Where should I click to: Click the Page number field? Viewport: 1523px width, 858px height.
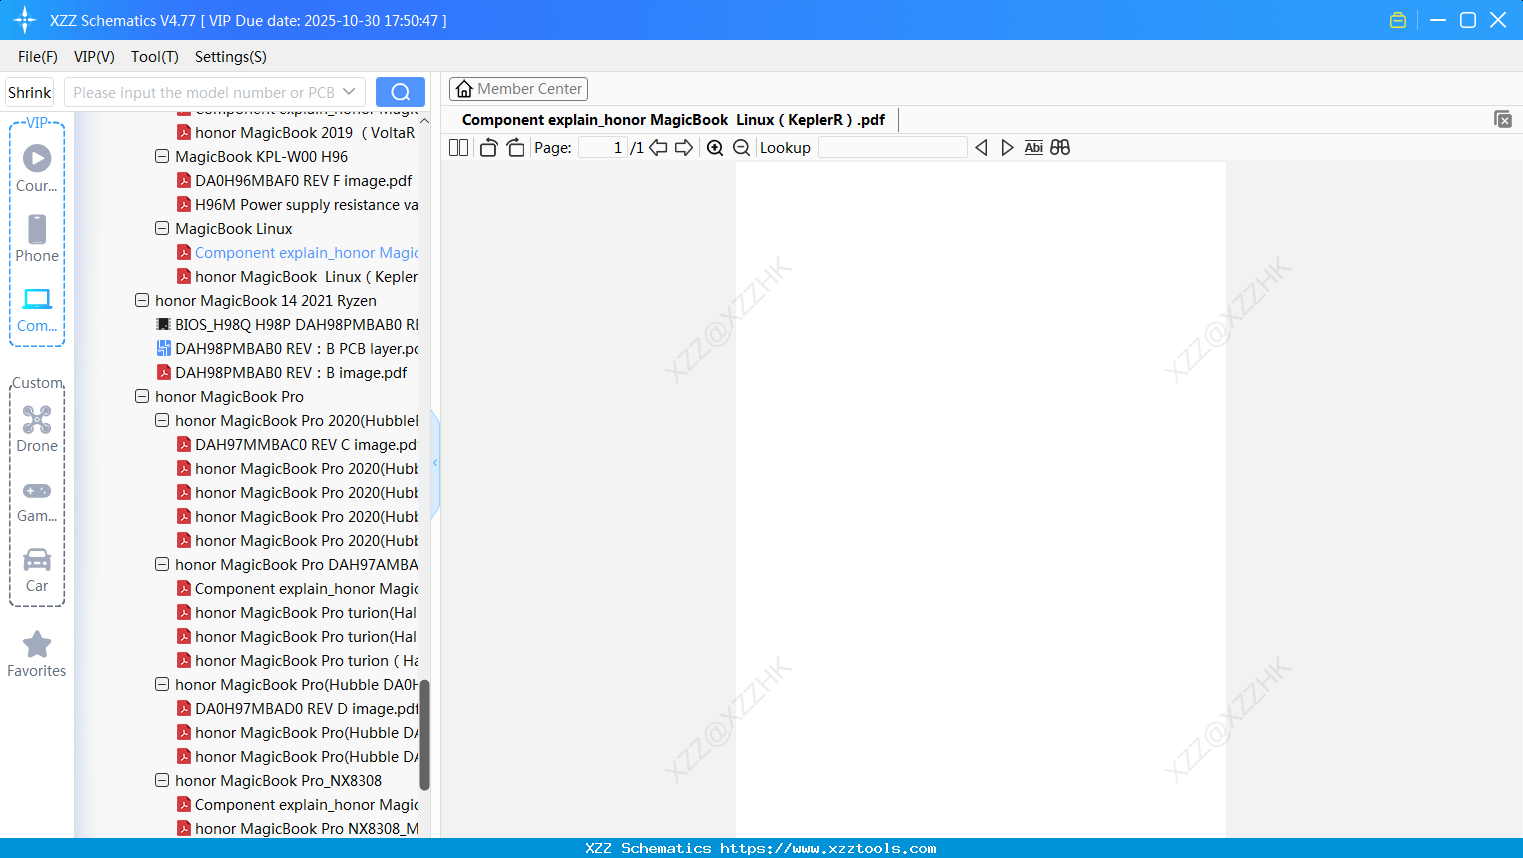point(603,148)
